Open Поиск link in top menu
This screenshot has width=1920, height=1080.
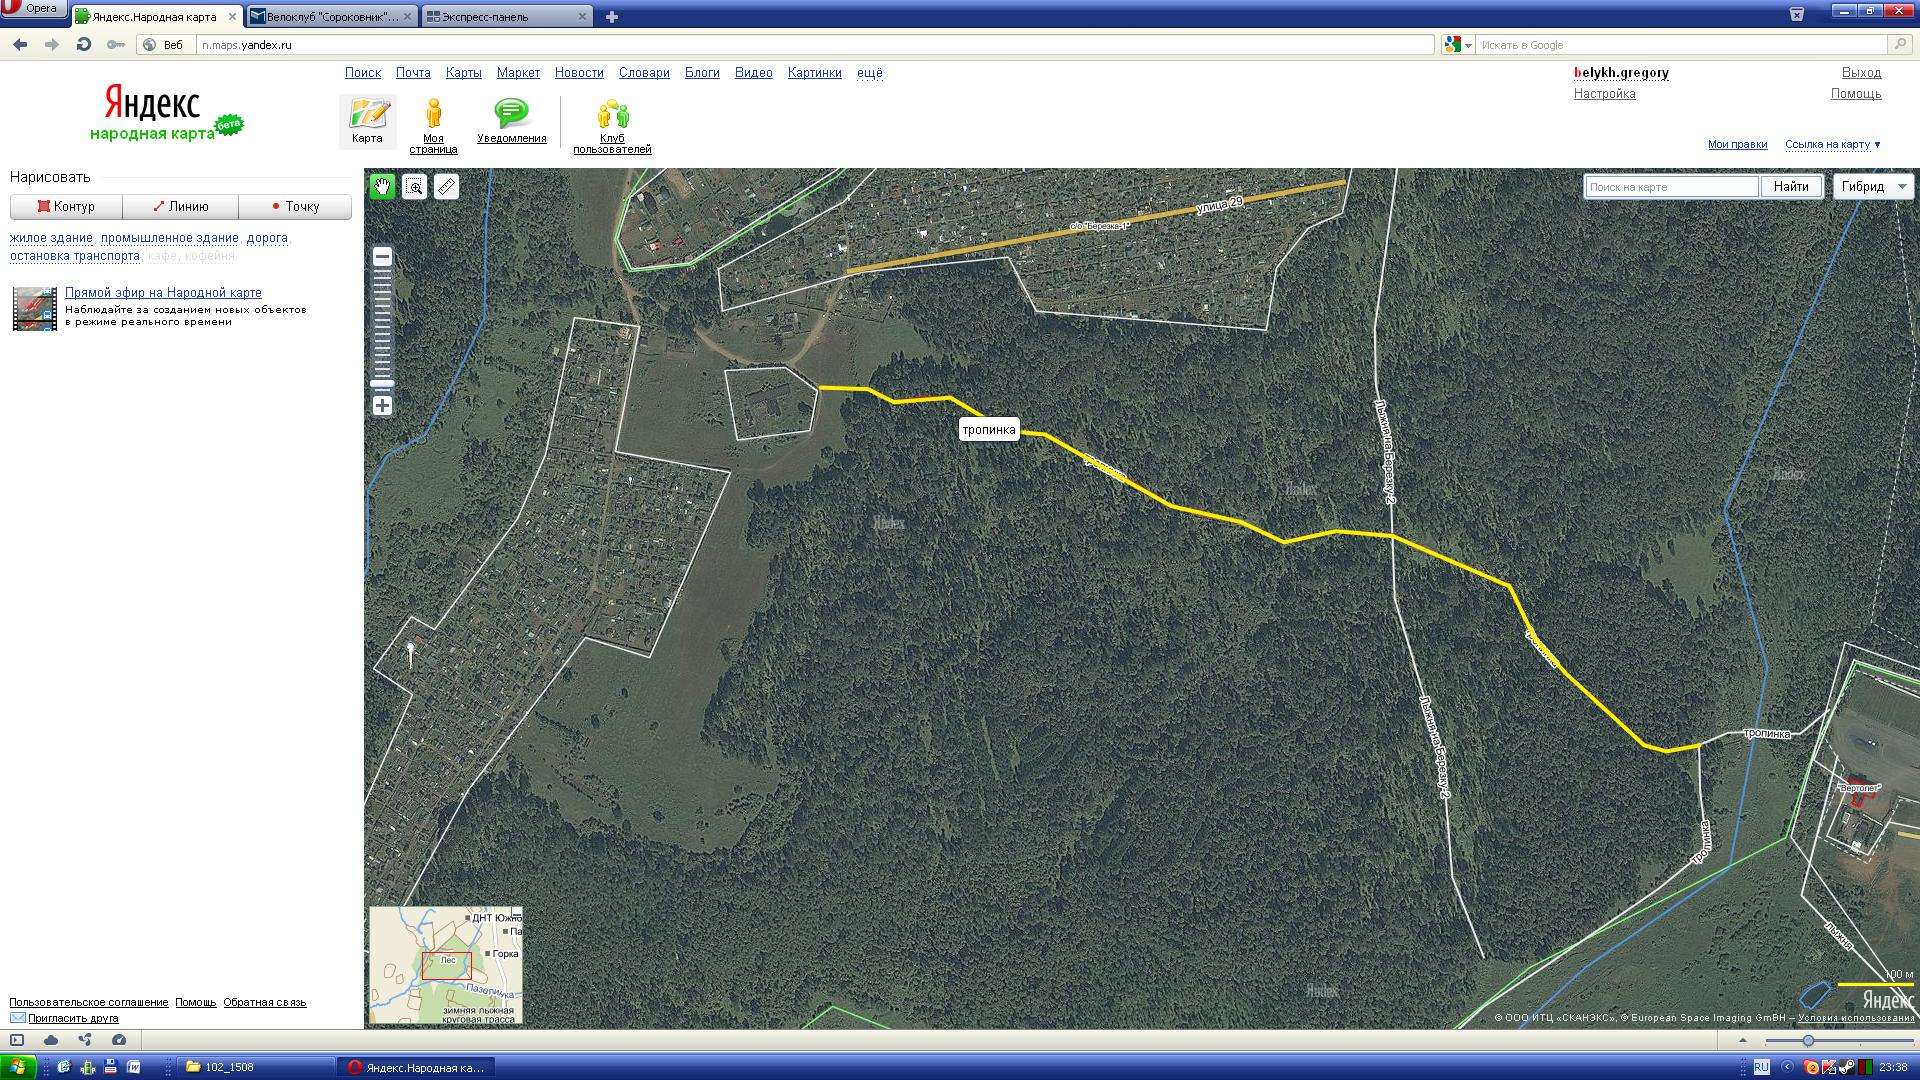362,73
